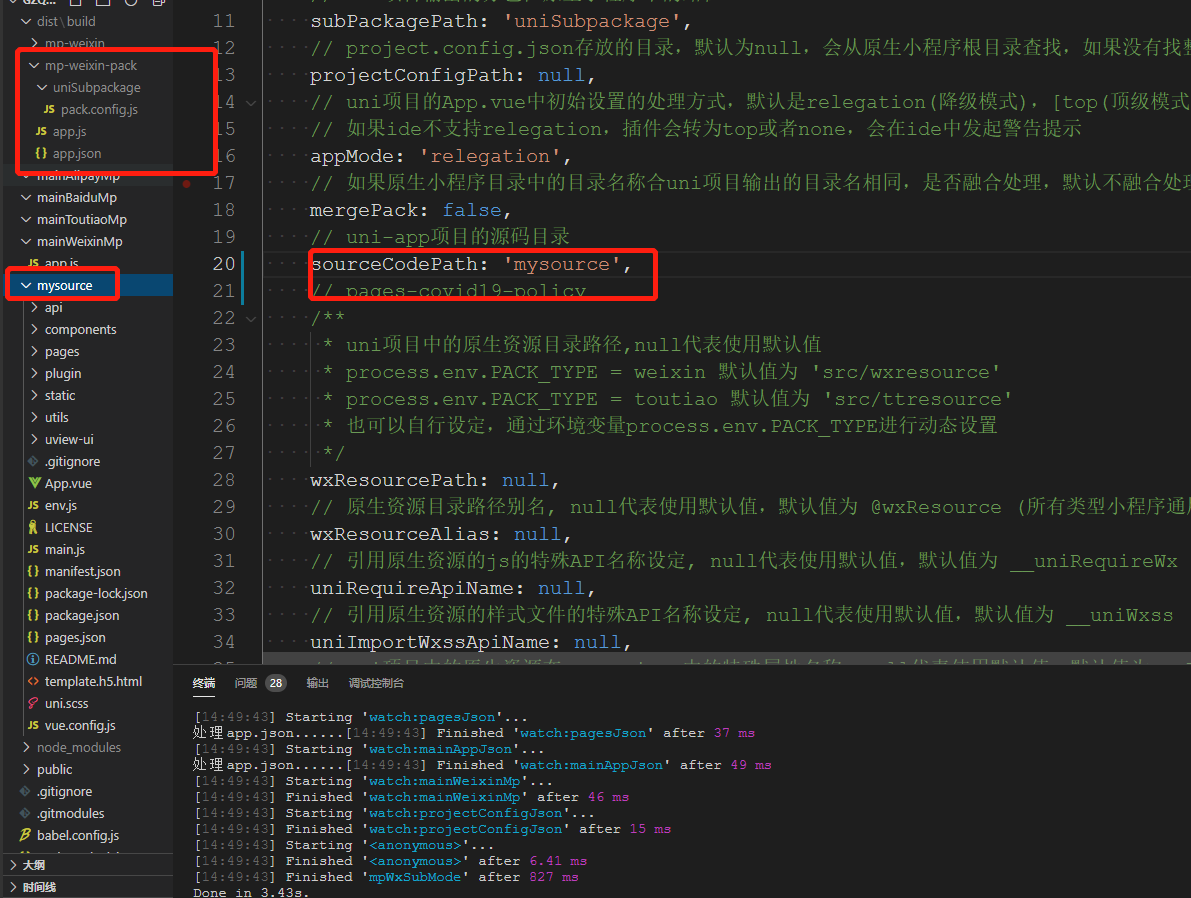
Task: Collapse the mainBaiduMp folder
Action: [26, 198]
